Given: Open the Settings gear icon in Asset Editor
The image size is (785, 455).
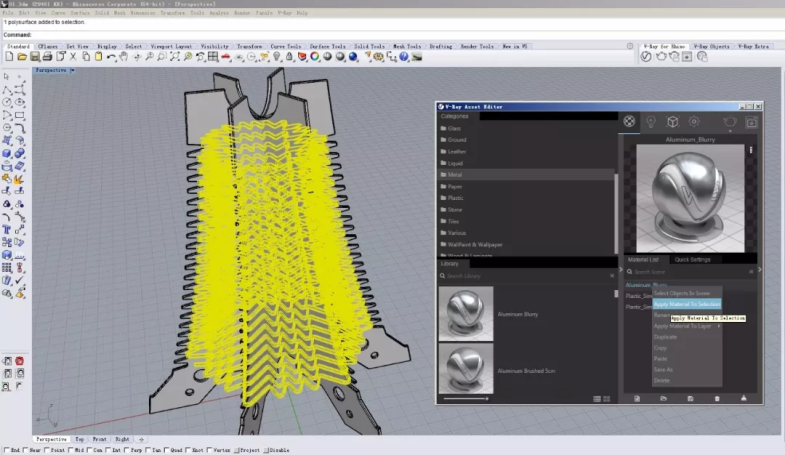Looking at the screenshot, I should point(694,121).
